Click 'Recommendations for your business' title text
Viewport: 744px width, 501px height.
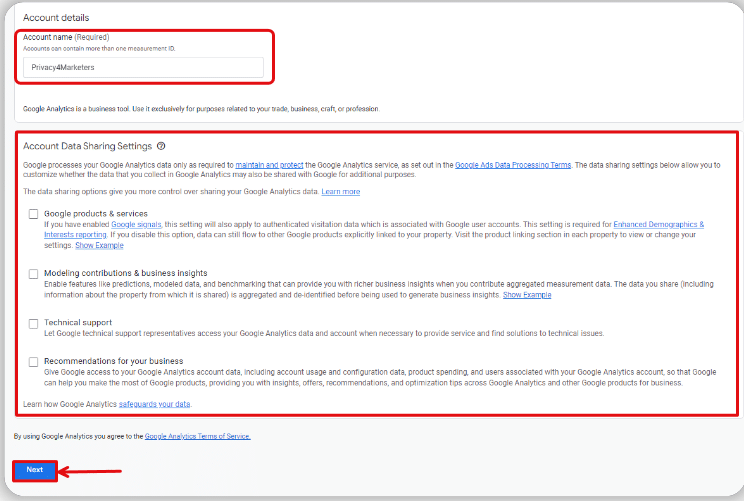pos(113,361)
